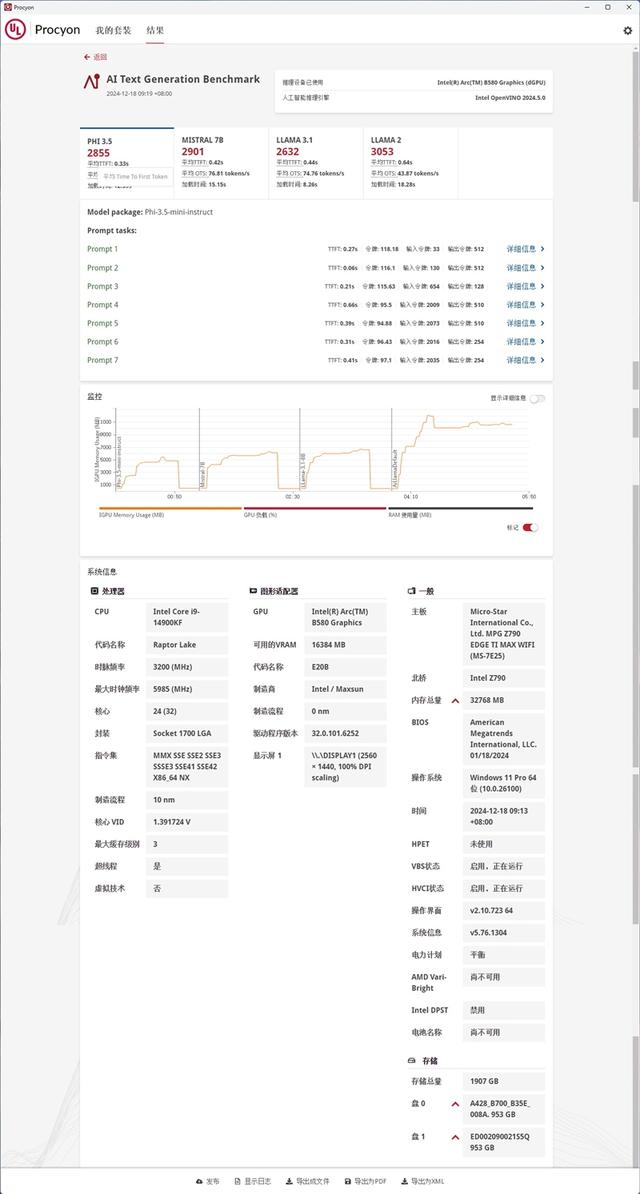This screenshot has height=1194, width=640.
Task: Toggle the 标记 markers switch
Action: 530,528
